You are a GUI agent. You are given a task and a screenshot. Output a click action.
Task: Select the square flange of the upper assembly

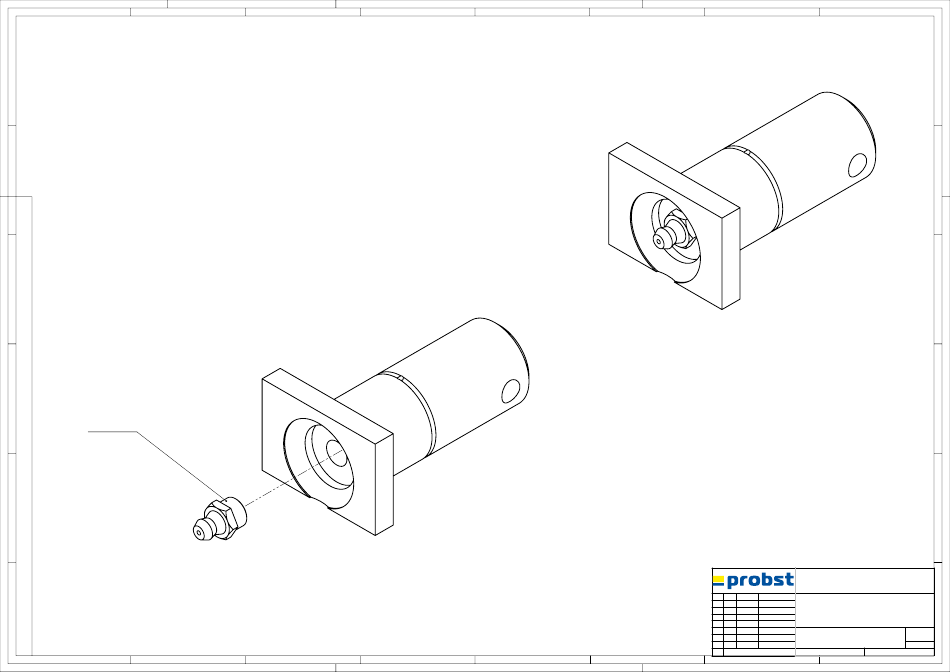[674, 226]
